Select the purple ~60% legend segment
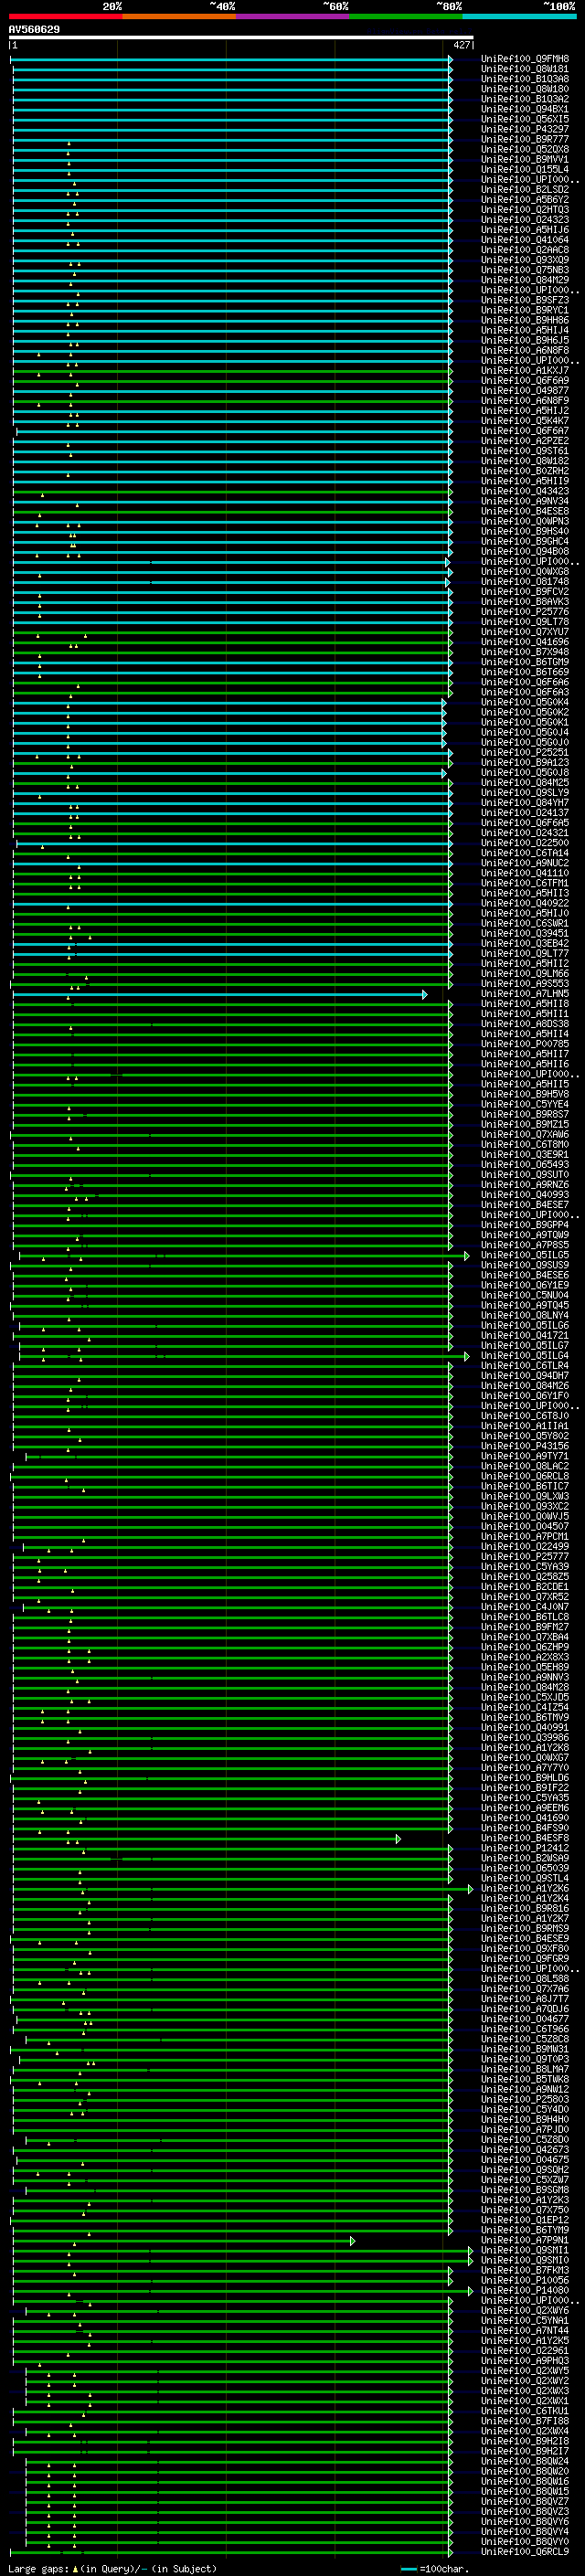585x2576 pixels. point(292,16)
